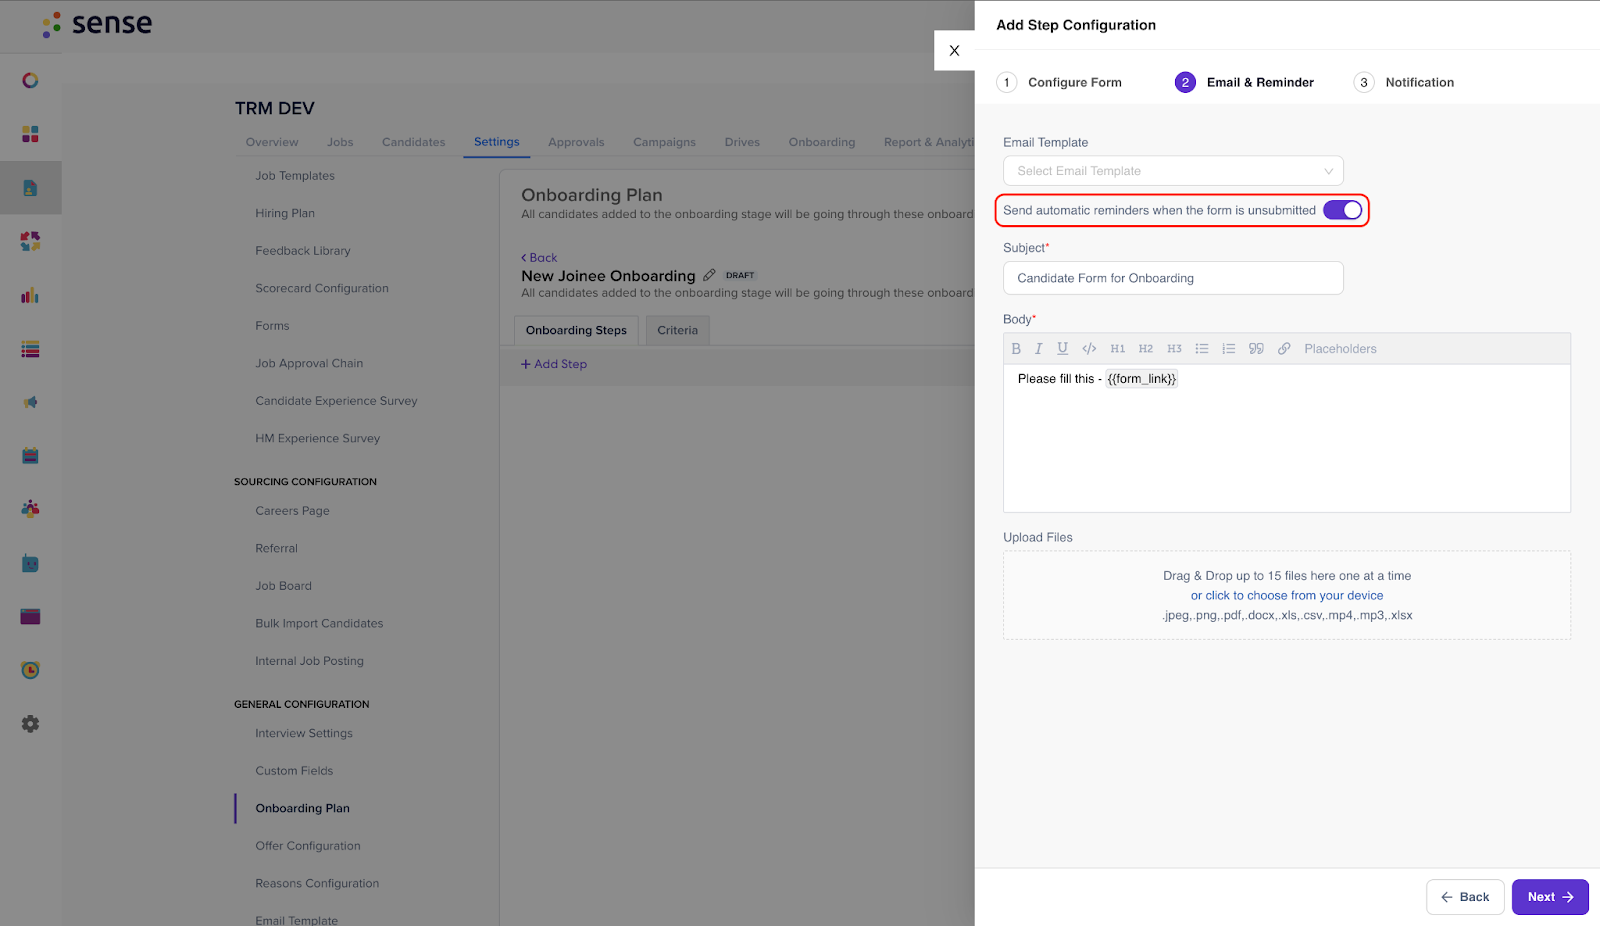This screenshot has height=926, width=1600.
Task: Apply italic formatting in body editor
Action: [x=1039, y=349]
